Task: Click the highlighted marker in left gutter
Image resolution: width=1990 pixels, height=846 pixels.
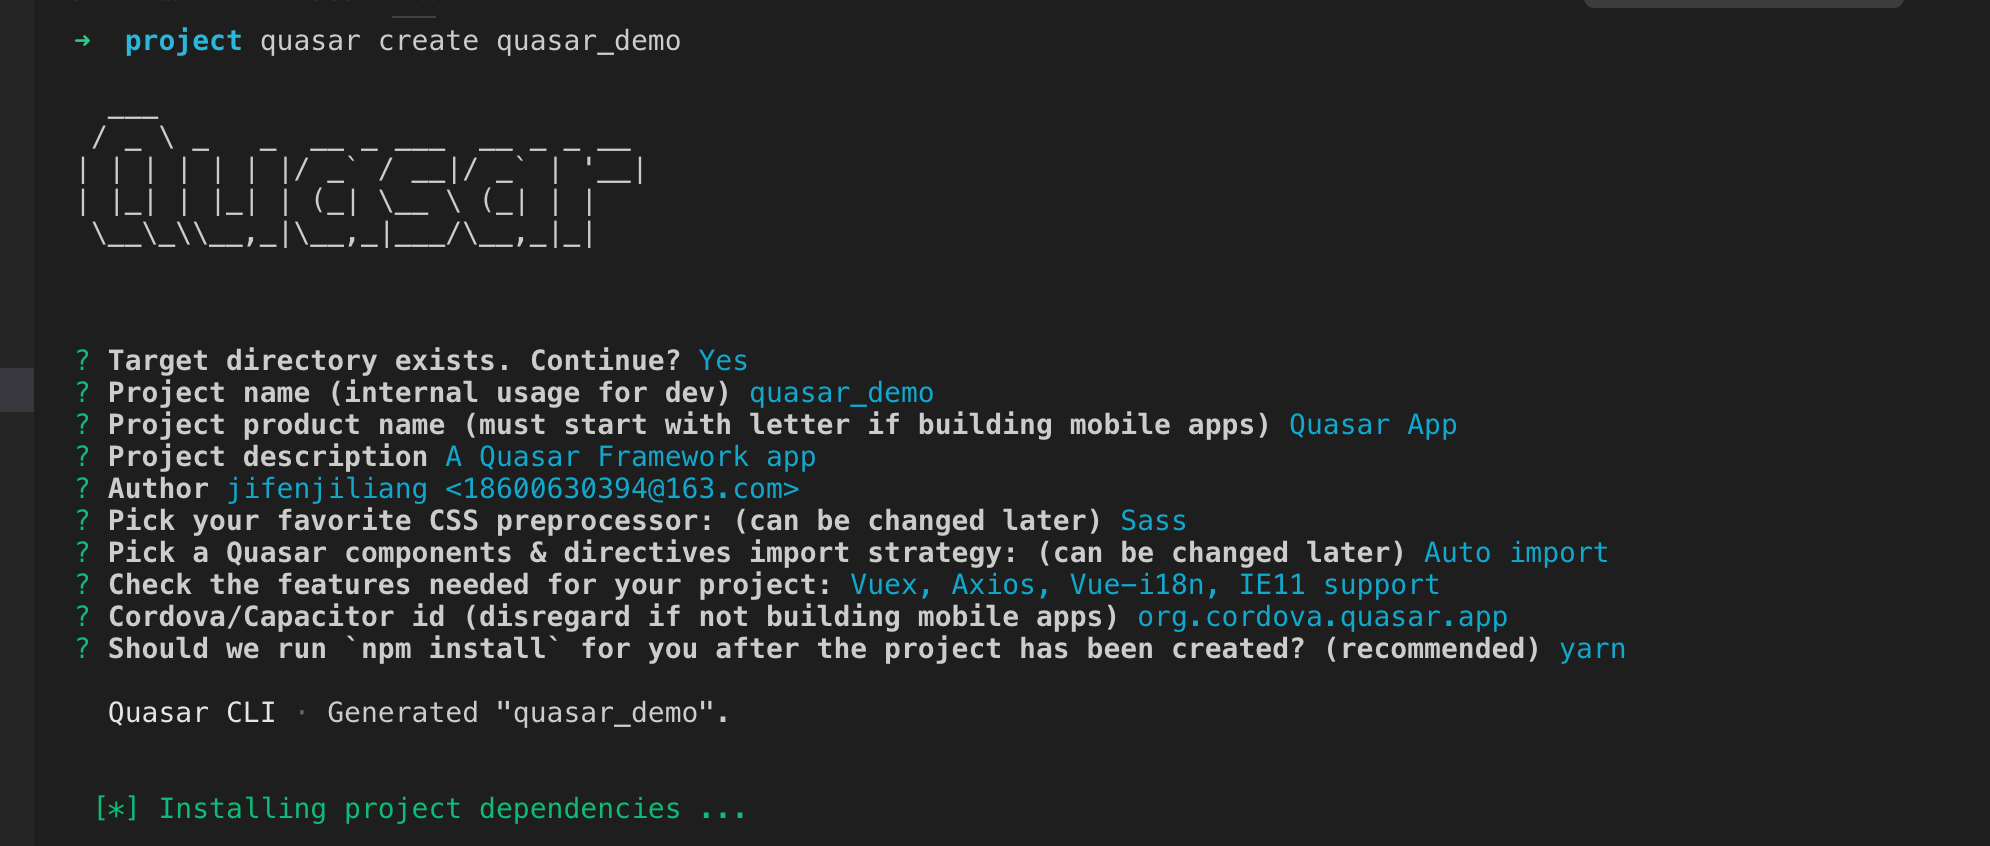Action: coord(17,390)
